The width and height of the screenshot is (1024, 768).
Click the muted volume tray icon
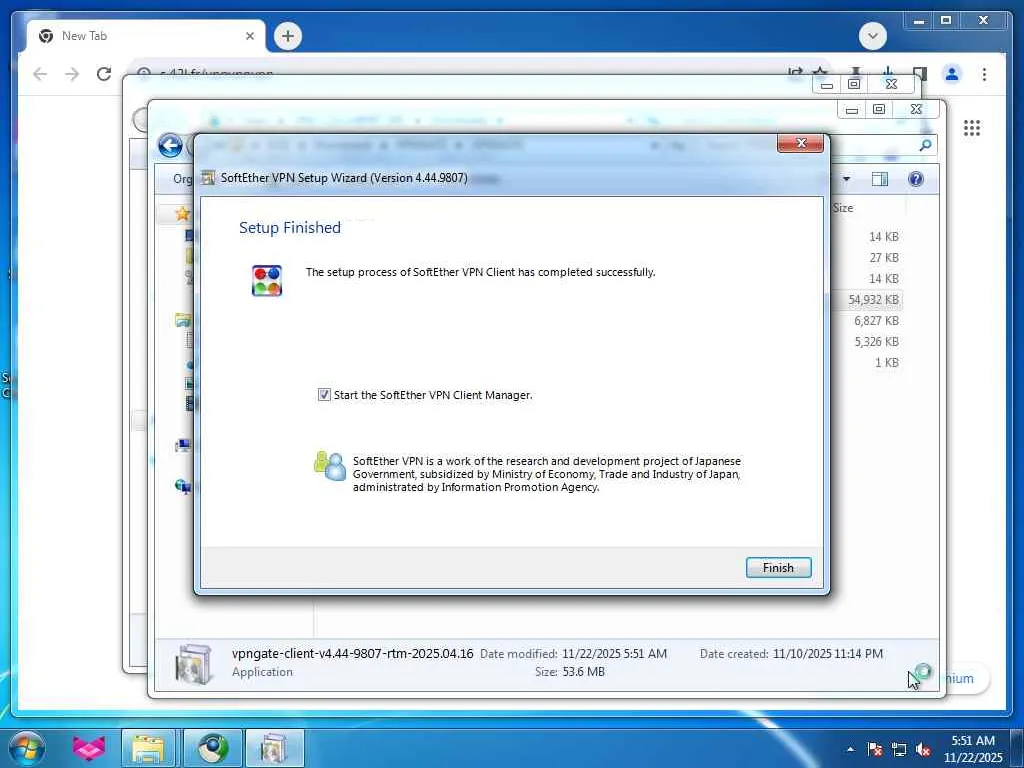[923, 749]
